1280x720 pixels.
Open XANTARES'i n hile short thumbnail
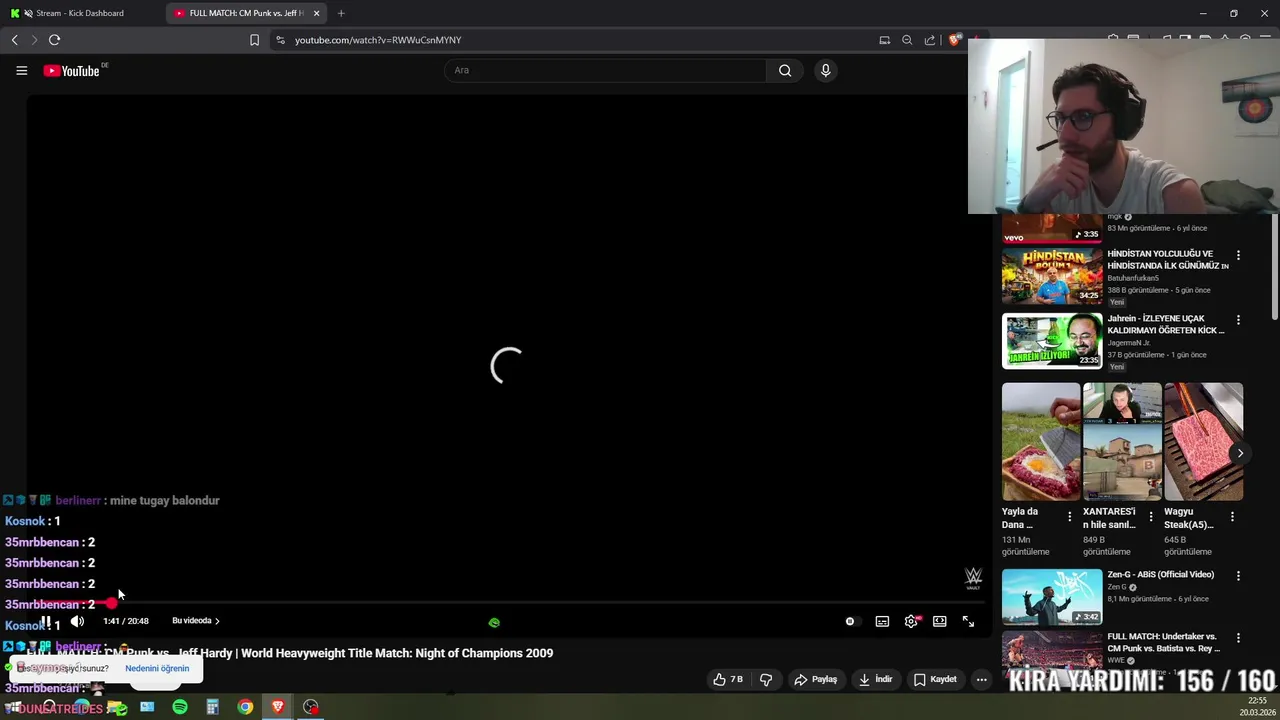coord(1122,441)
